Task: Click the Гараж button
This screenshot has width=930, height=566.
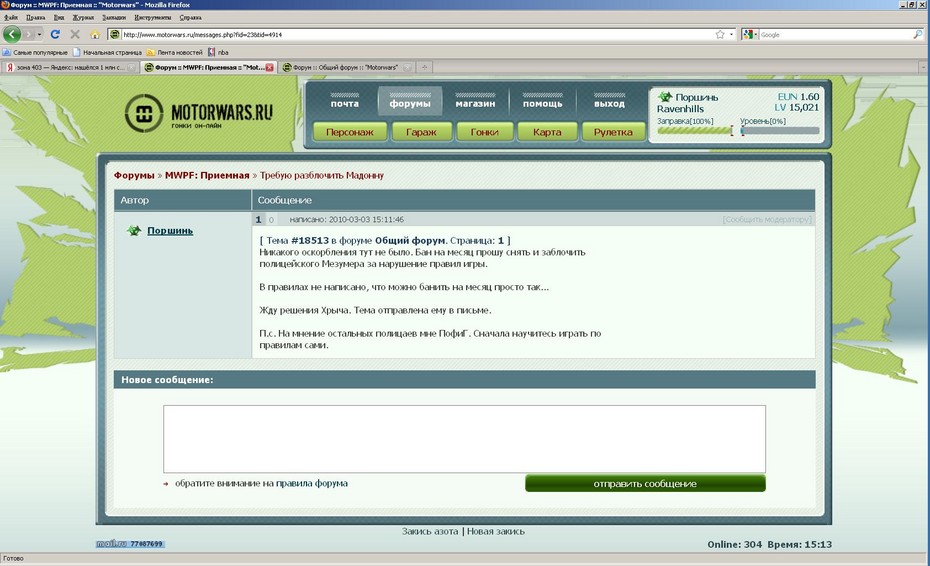Action: point(421,132)
